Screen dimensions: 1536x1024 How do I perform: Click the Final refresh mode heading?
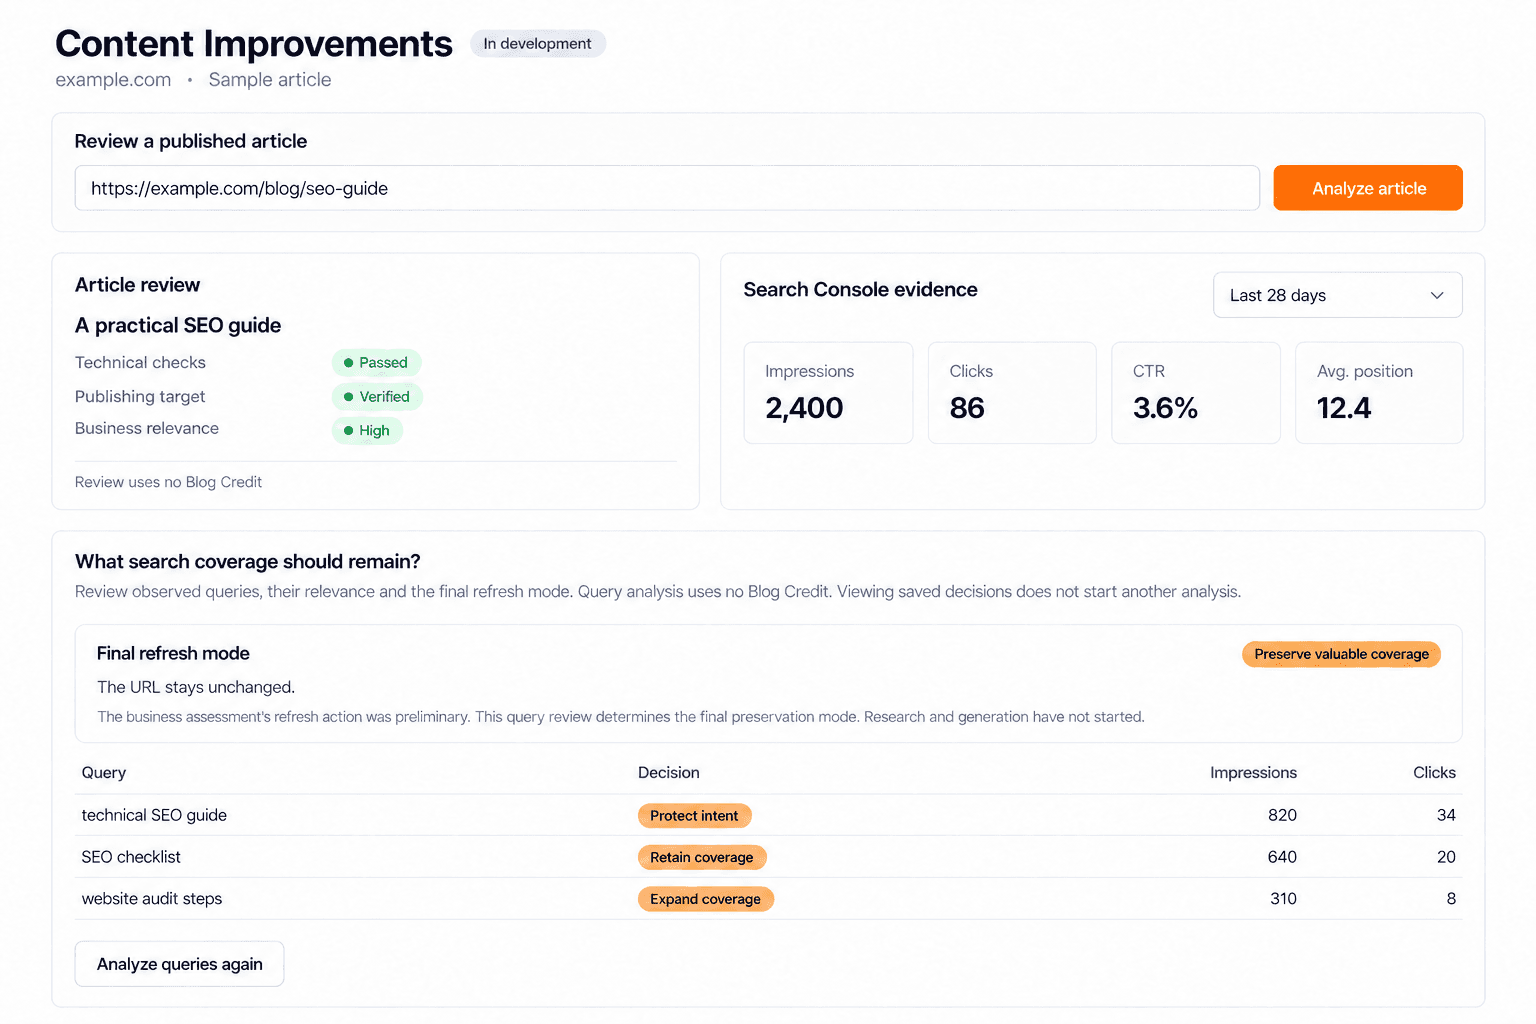point(173,653)
